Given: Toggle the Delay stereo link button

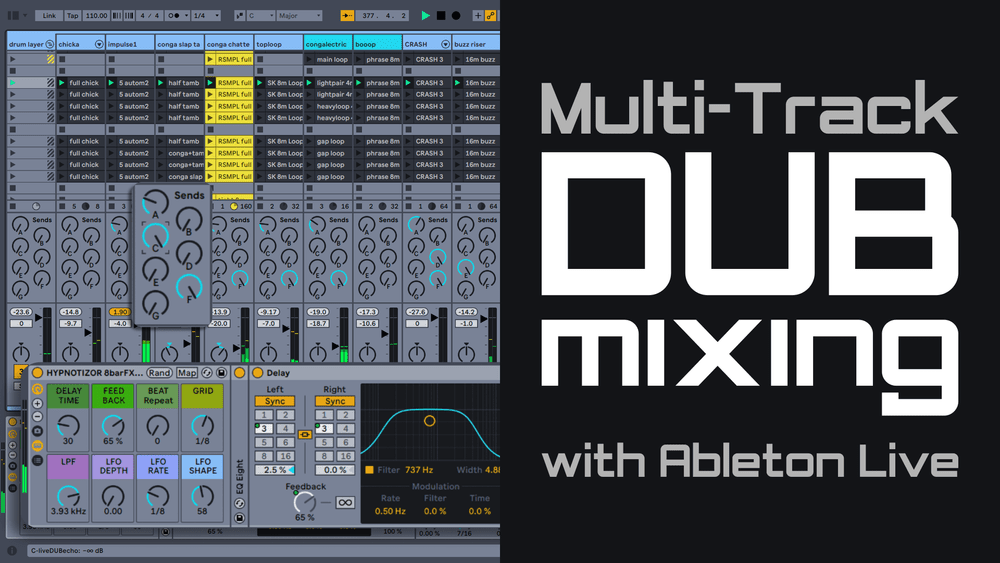Looking at the screenshot, I should coord(305,435).
